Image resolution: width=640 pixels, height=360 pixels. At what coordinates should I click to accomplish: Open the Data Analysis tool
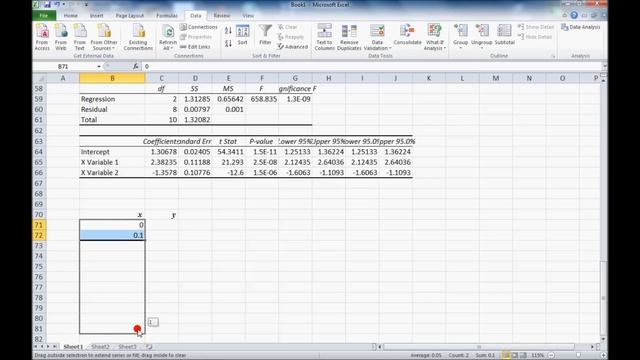pos(580,27)
